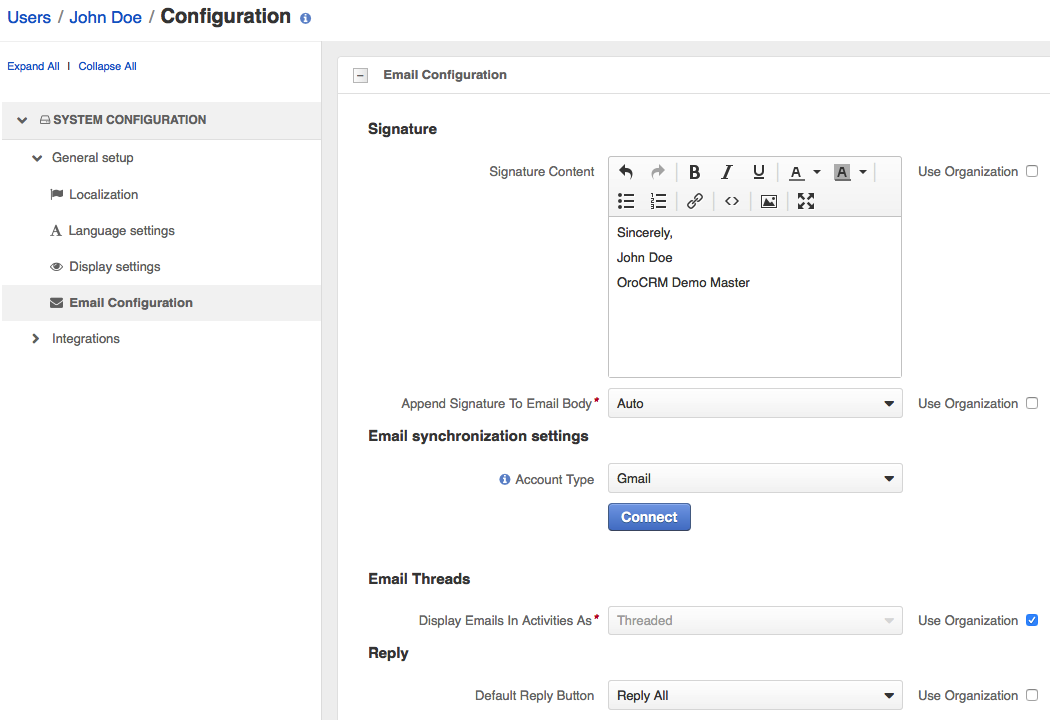Click Collapse All link
The width and height of the screenshot is (1050, 720).
pyautogui.click(x=107, y=66)
